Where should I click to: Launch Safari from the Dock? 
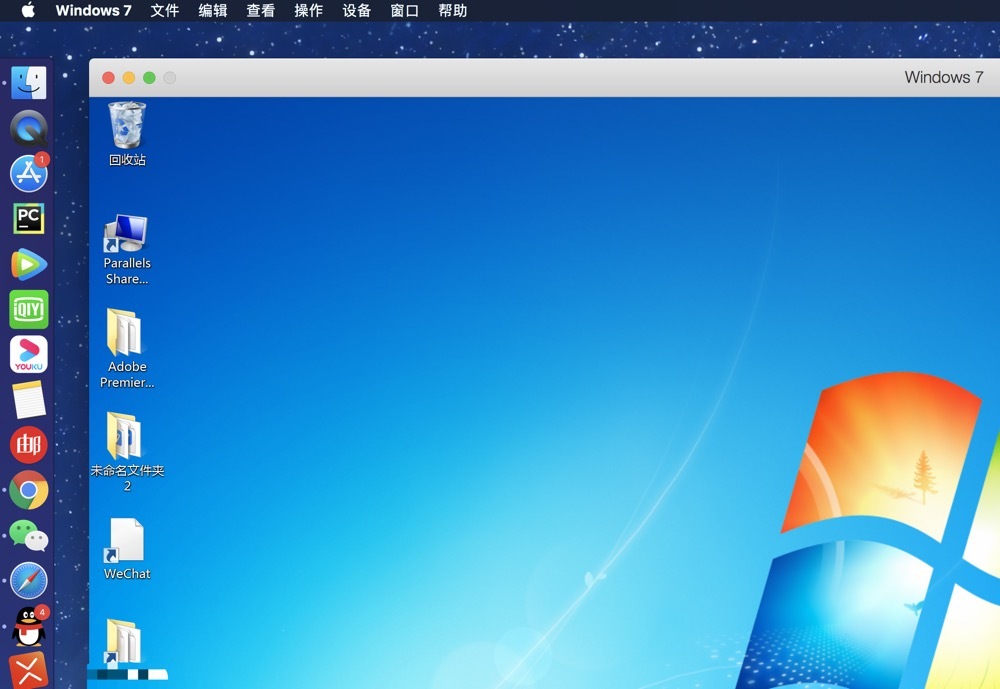(x=29, y=581)
